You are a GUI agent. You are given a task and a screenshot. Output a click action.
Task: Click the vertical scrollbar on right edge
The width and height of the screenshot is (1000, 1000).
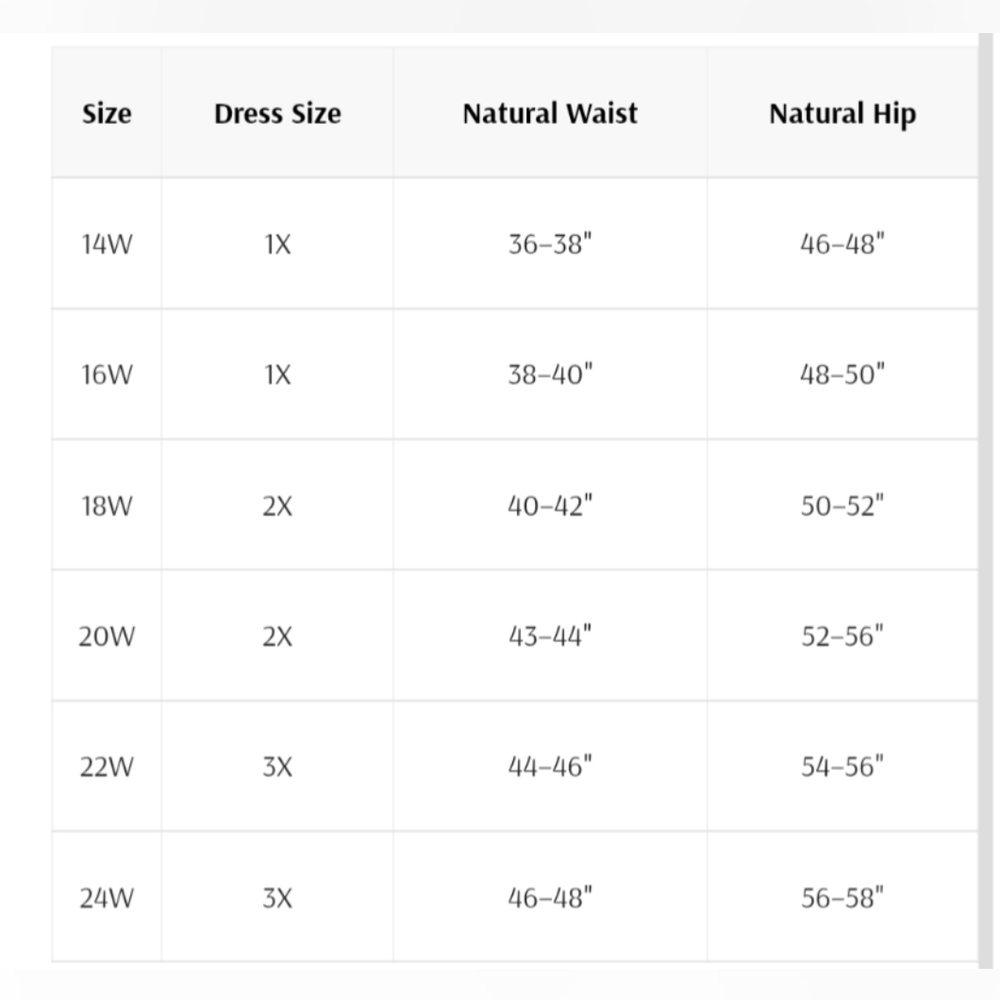(986, 501)
